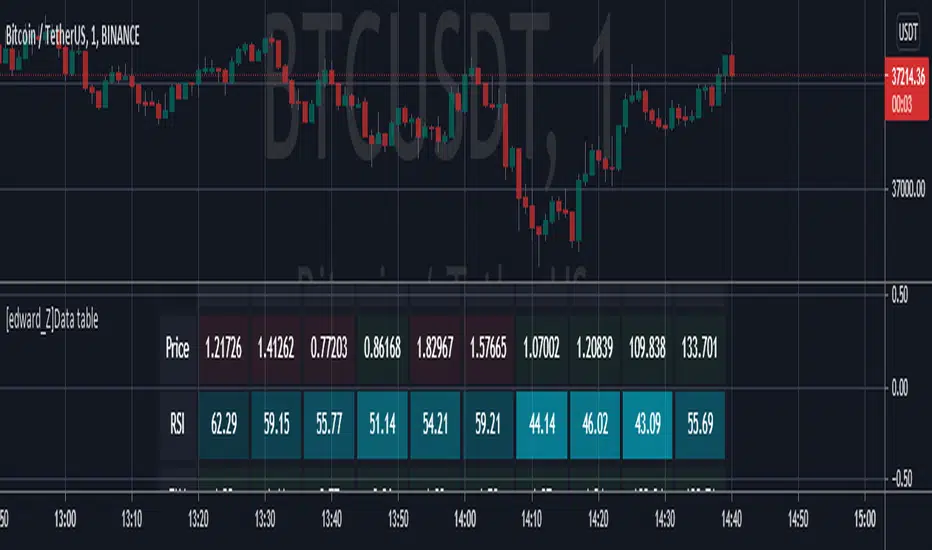Click the 13:50 time axis label

tap(398, 520)
